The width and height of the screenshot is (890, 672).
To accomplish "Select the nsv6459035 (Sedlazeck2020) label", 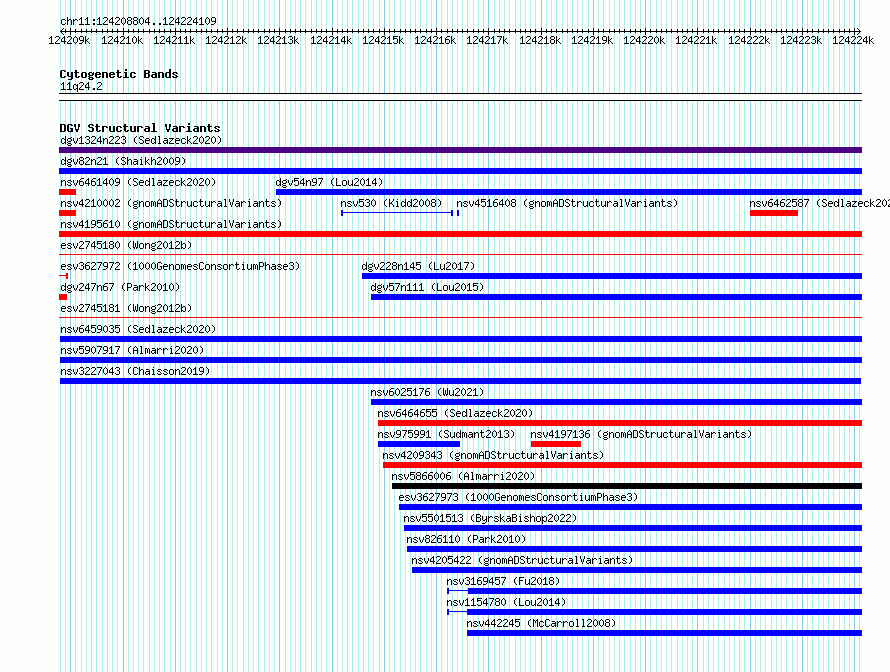I will point(138,329).
